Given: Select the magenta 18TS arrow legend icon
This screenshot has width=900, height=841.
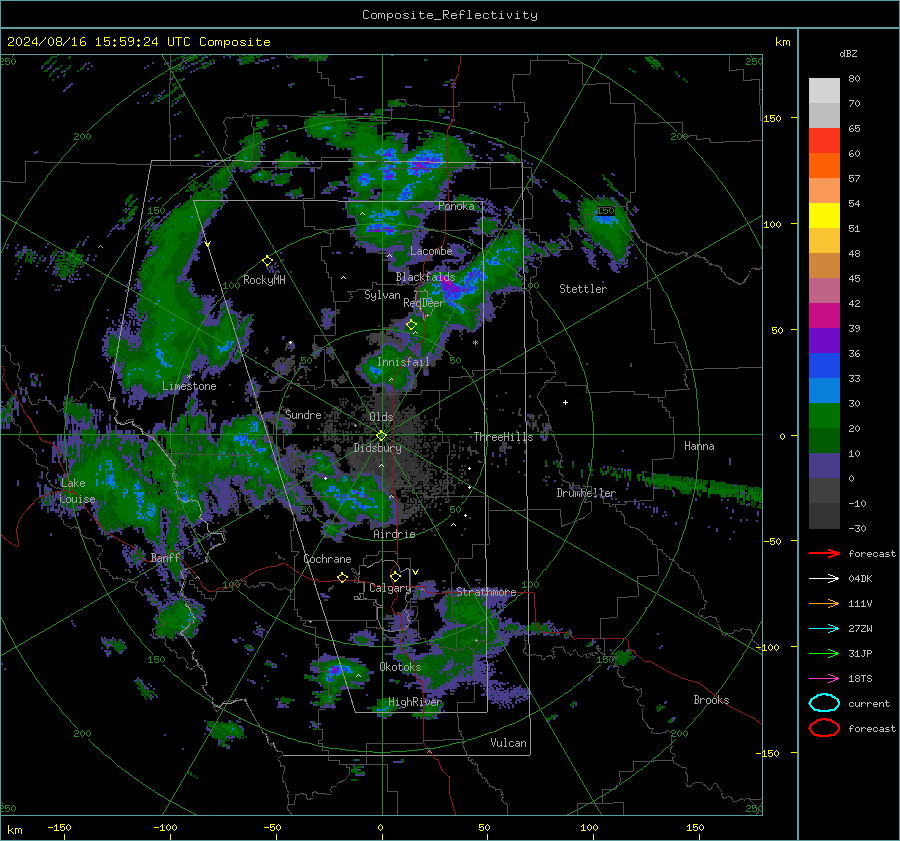Looking at the screenshot, I should click(x=824, y=679).
